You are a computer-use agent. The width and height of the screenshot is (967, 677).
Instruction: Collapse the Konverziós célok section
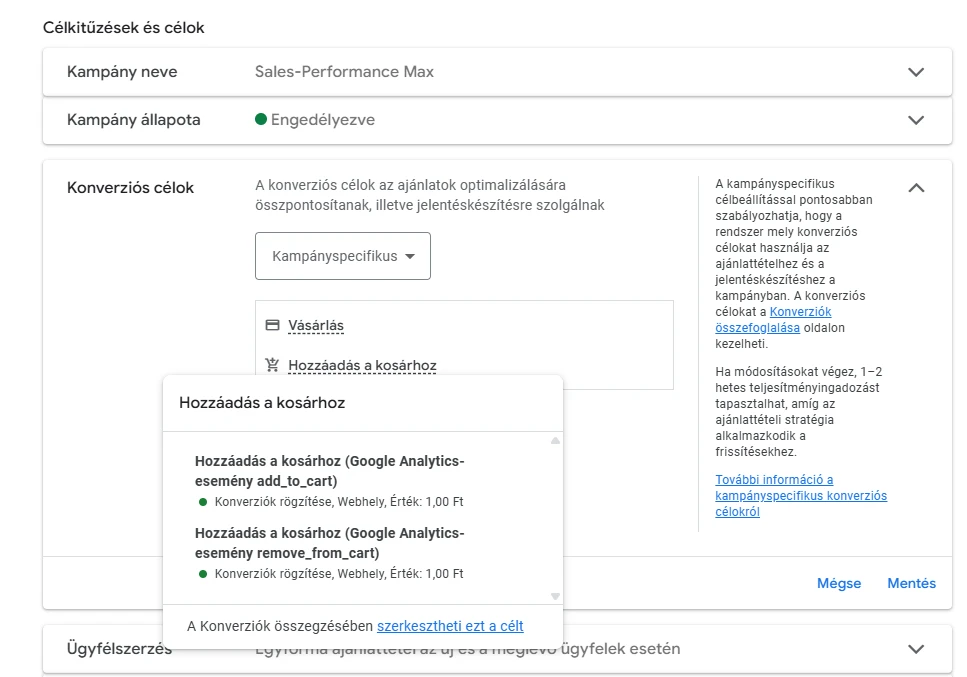[x=916, y=187]
